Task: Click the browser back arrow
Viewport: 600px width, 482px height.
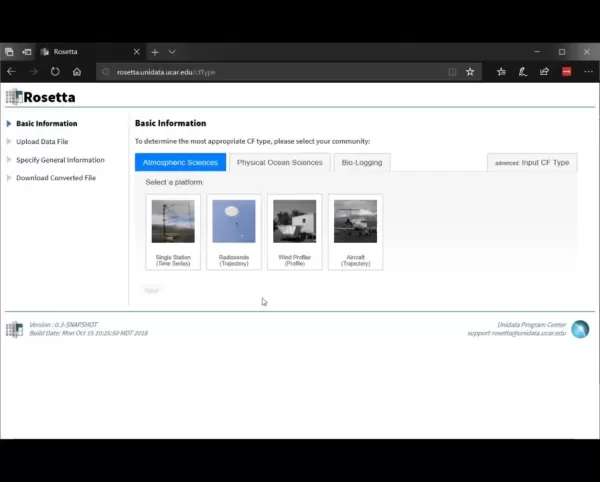Action: click(x=11, y=72)
